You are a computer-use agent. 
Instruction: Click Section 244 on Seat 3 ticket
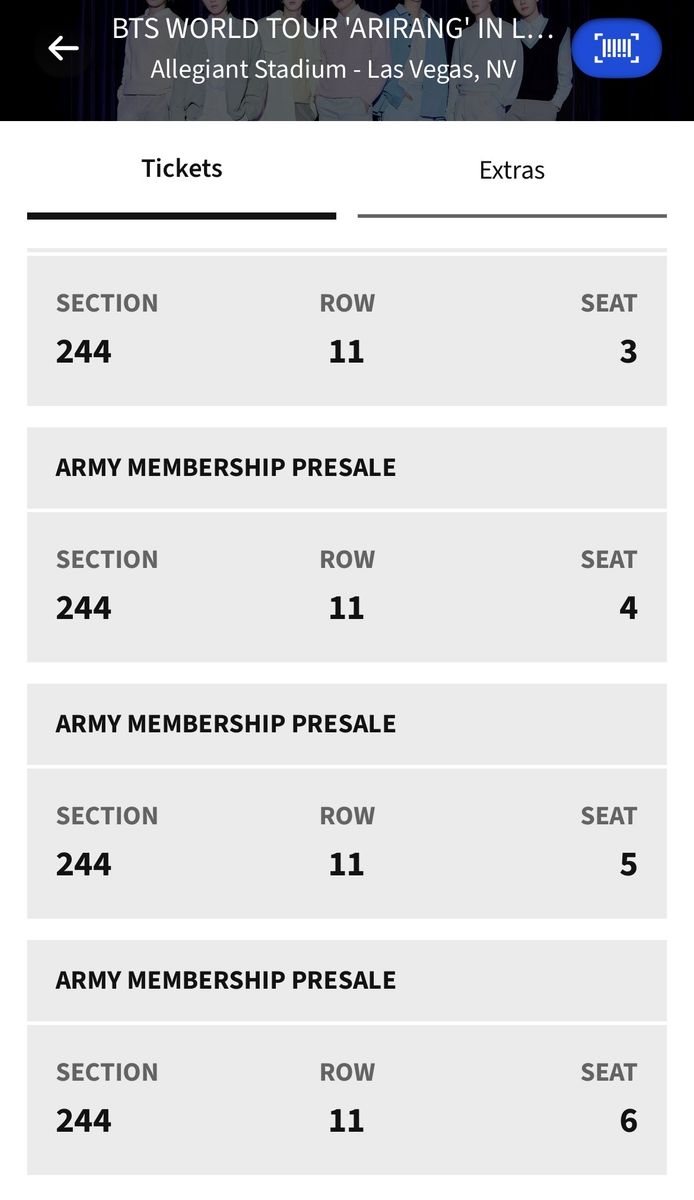84,351
